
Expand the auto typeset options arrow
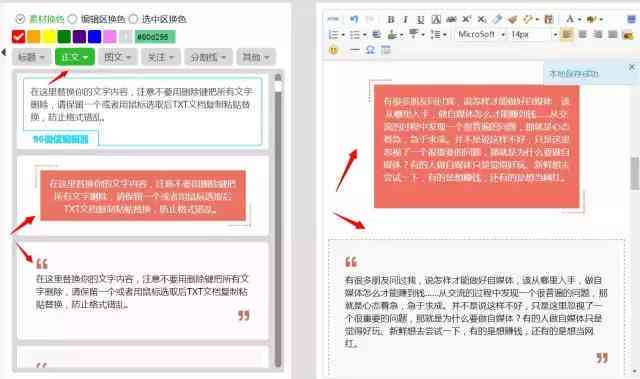click(x=537, y=20)
